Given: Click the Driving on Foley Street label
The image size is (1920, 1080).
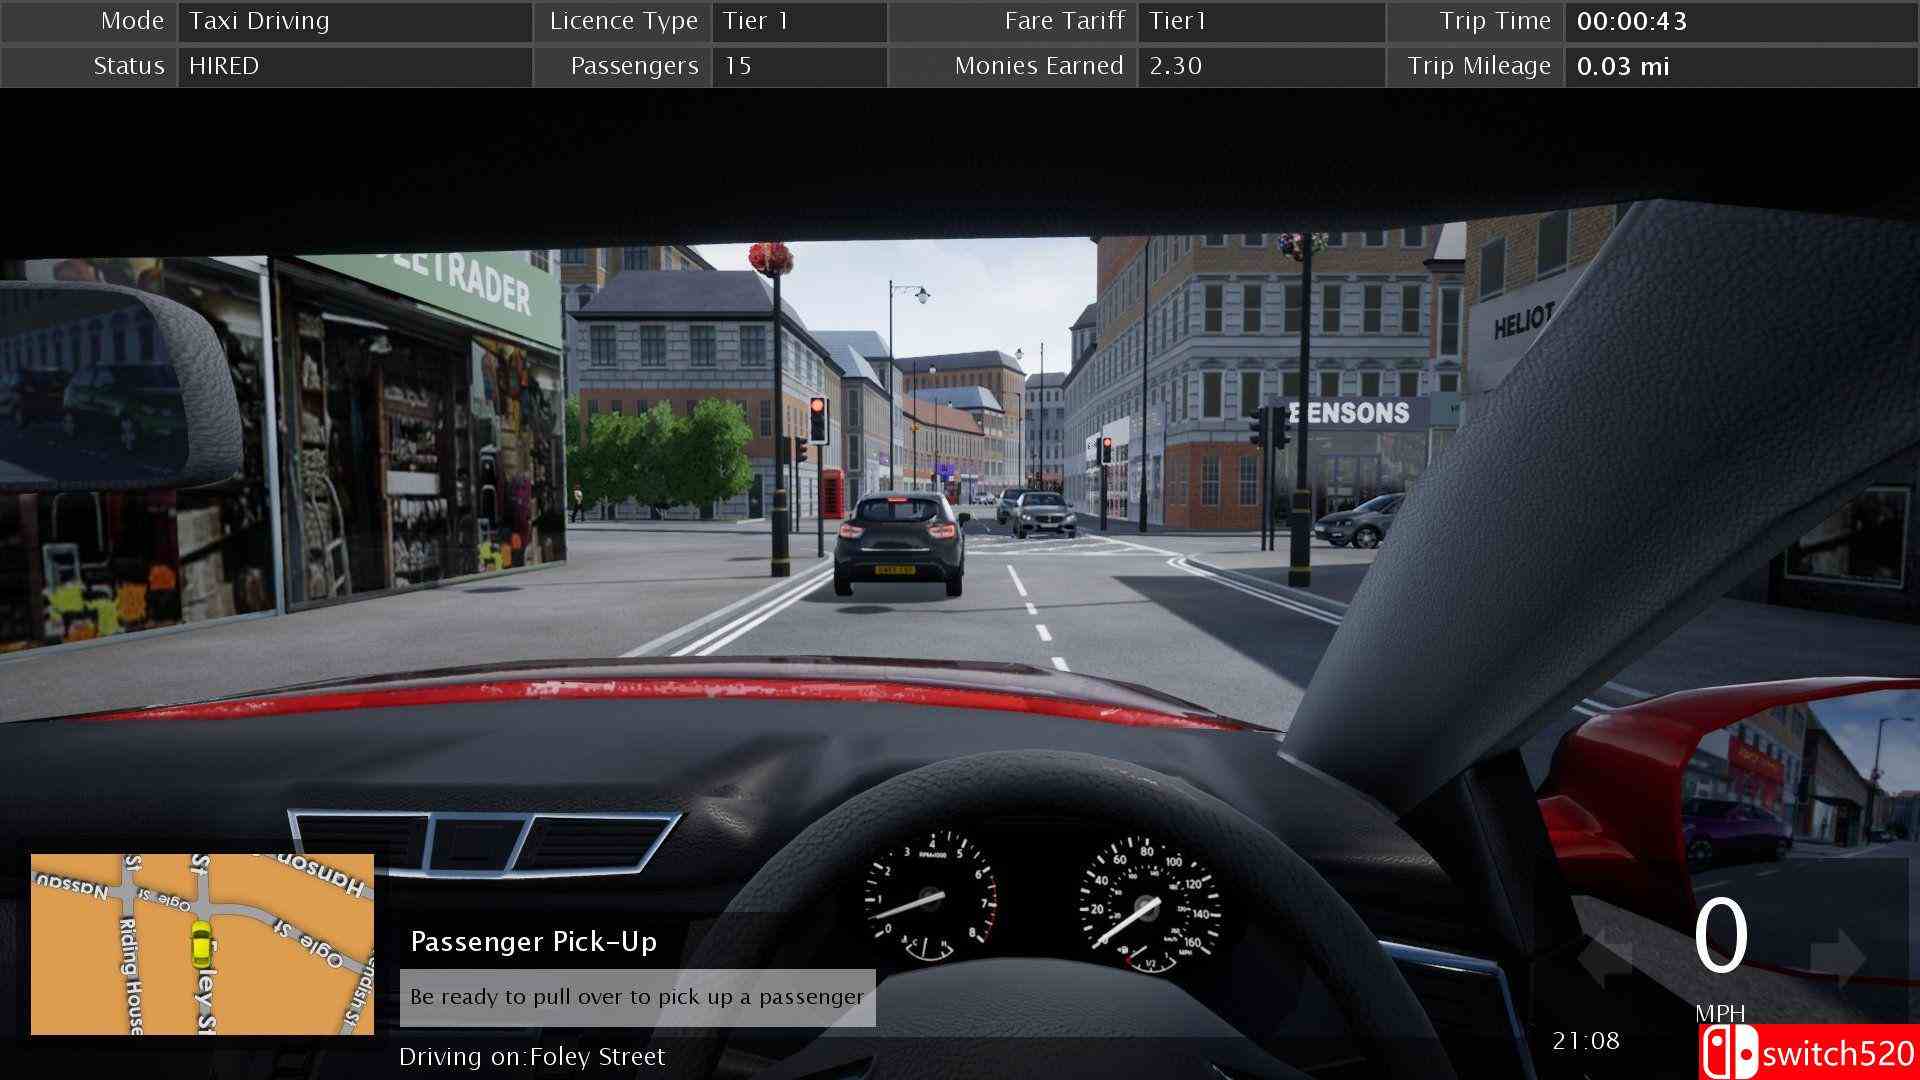Looking at the screenshot, I should [x=531, y=1057].
